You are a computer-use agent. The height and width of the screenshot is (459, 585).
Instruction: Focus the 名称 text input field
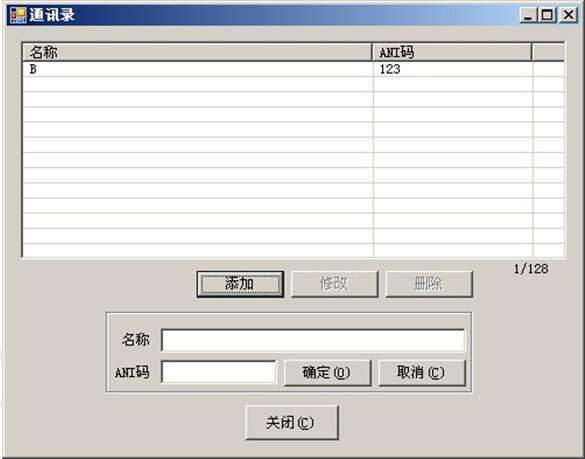pos(313,340)
